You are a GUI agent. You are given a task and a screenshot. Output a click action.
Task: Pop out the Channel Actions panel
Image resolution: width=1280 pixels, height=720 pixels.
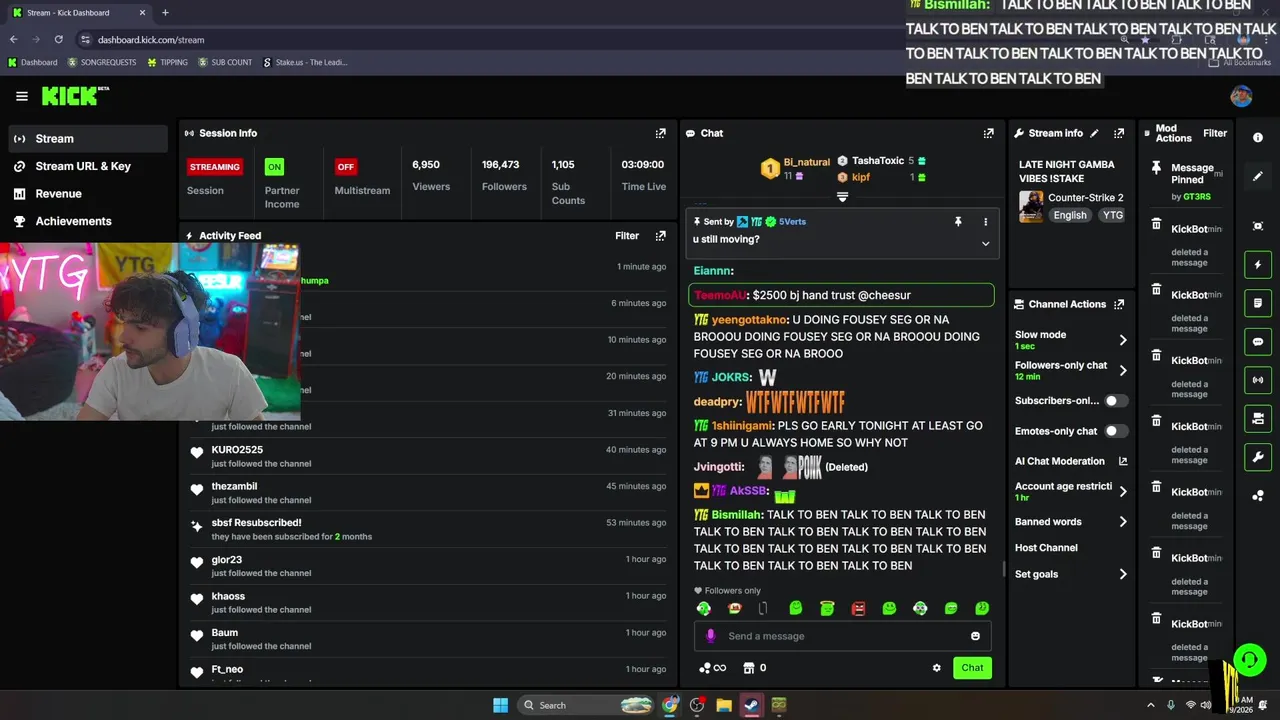tap(1119, 304)
